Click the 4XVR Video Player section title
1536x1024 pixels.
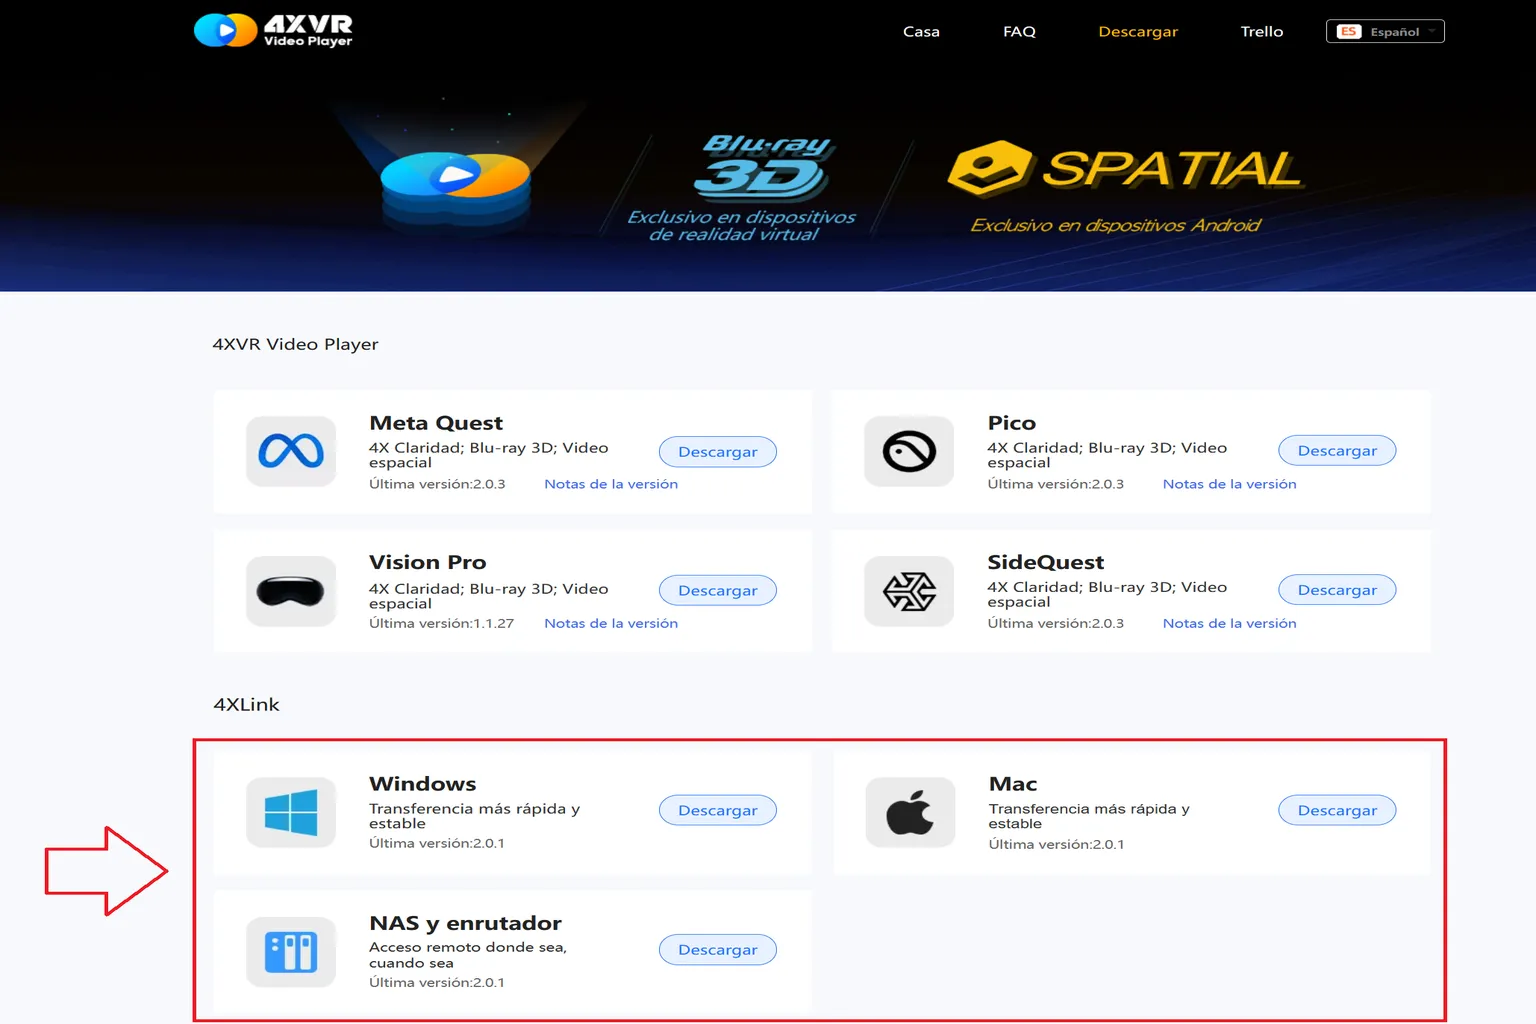[295, 344]
